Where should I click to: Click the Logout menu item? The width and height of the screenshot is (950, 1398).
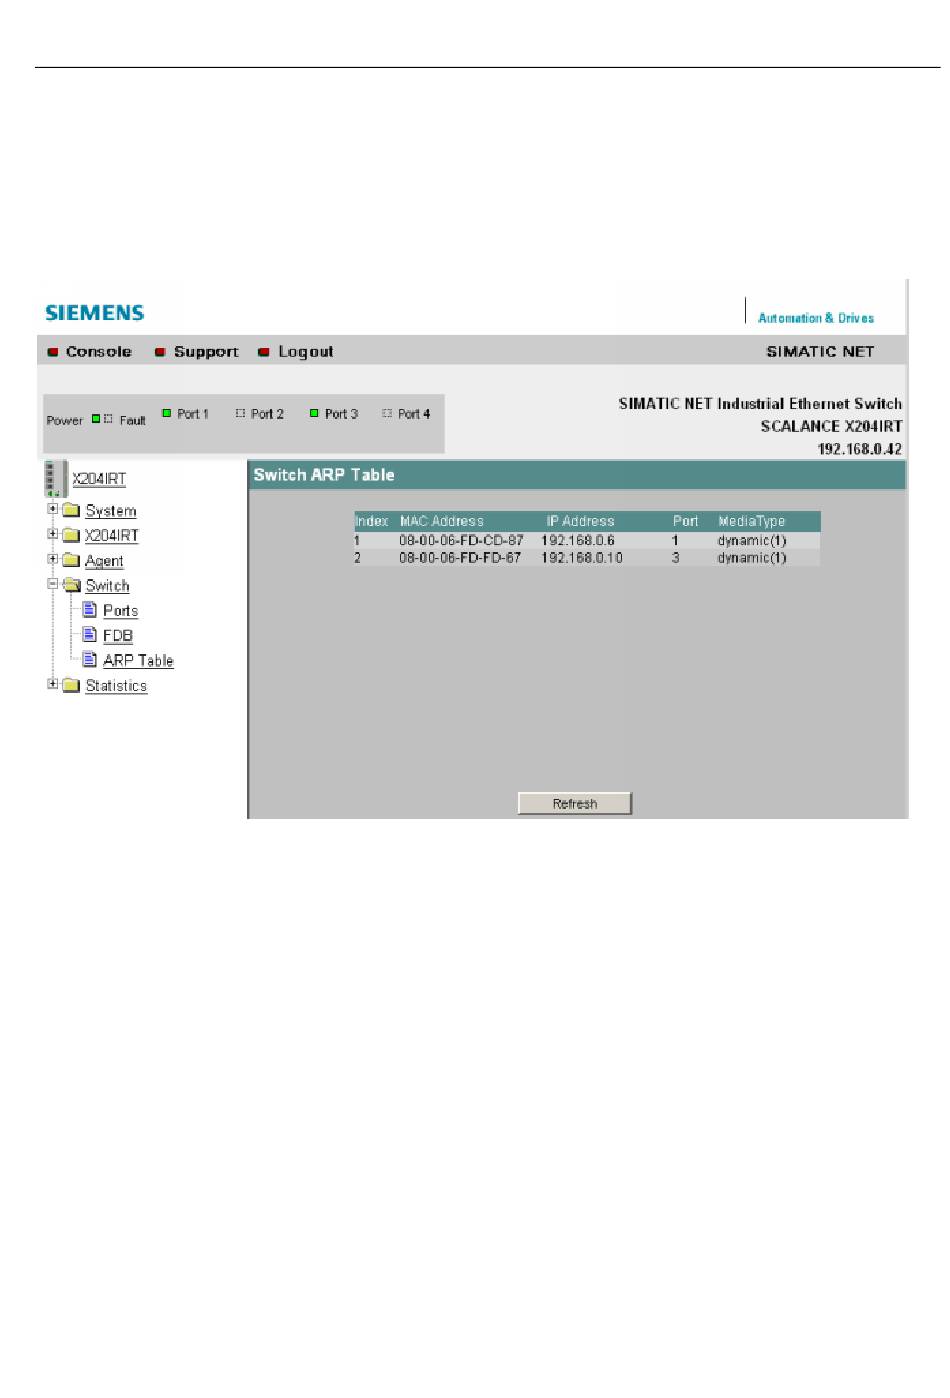click(x=305, y=352)
